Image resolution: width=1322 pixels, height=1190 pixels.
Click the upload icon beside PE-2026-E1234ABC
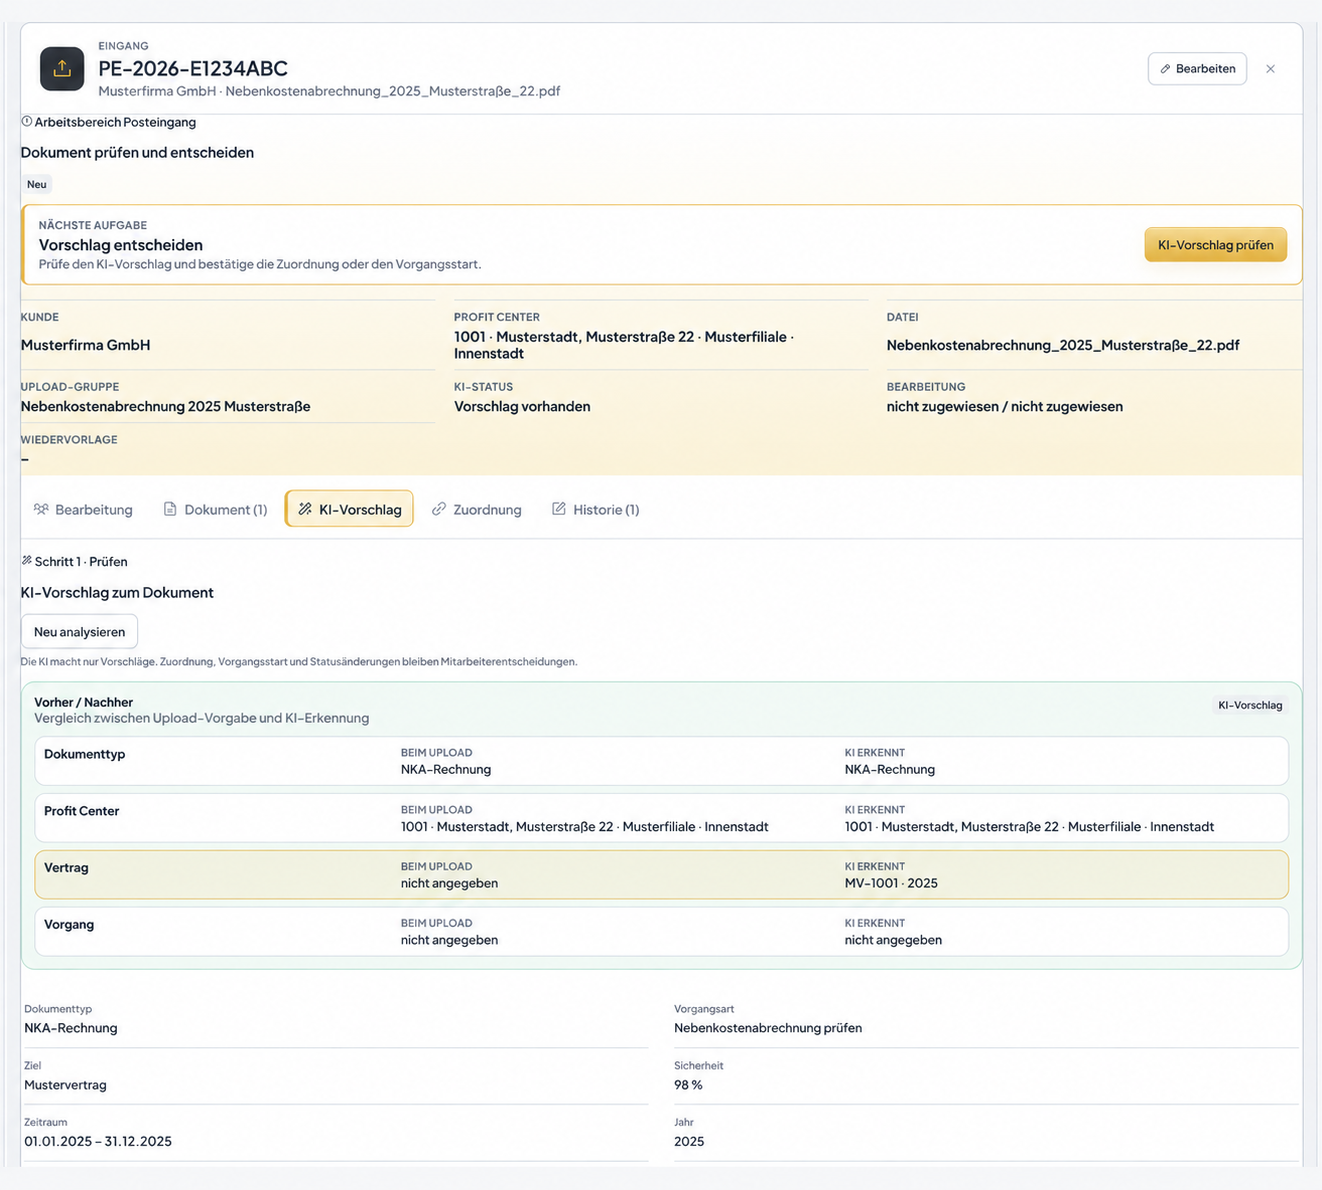(x=62, y=69)
